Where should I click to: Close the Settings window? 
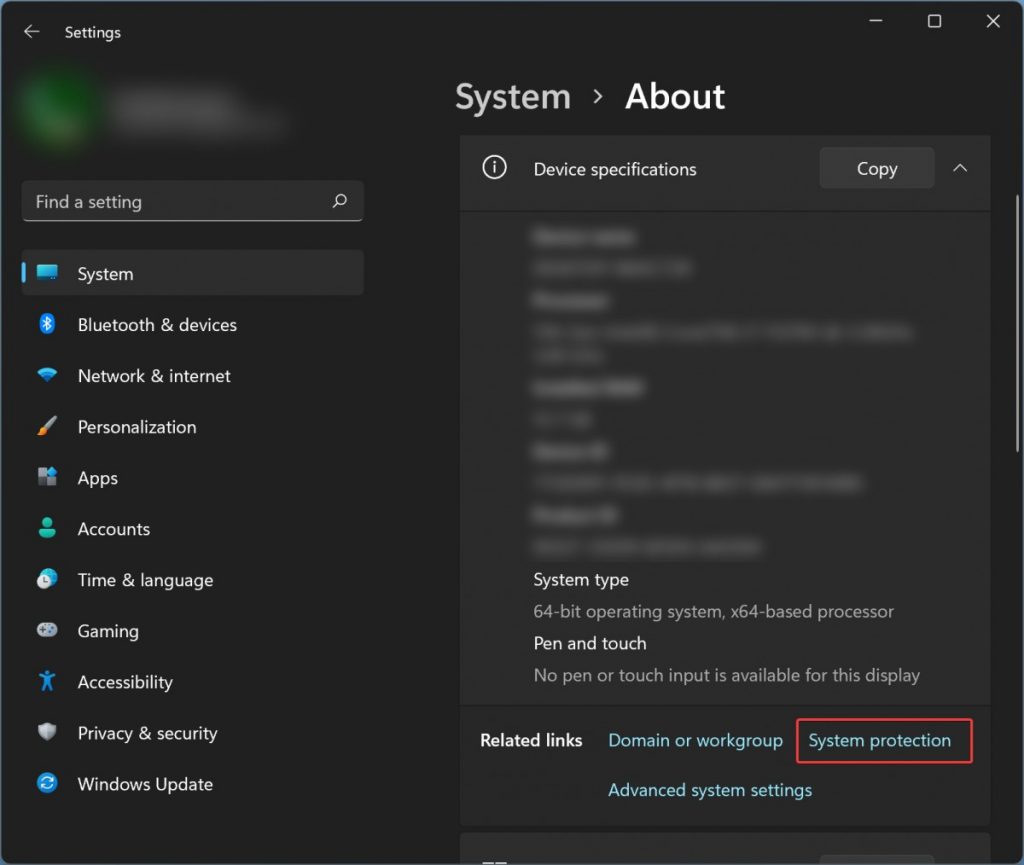click(993, 21)
